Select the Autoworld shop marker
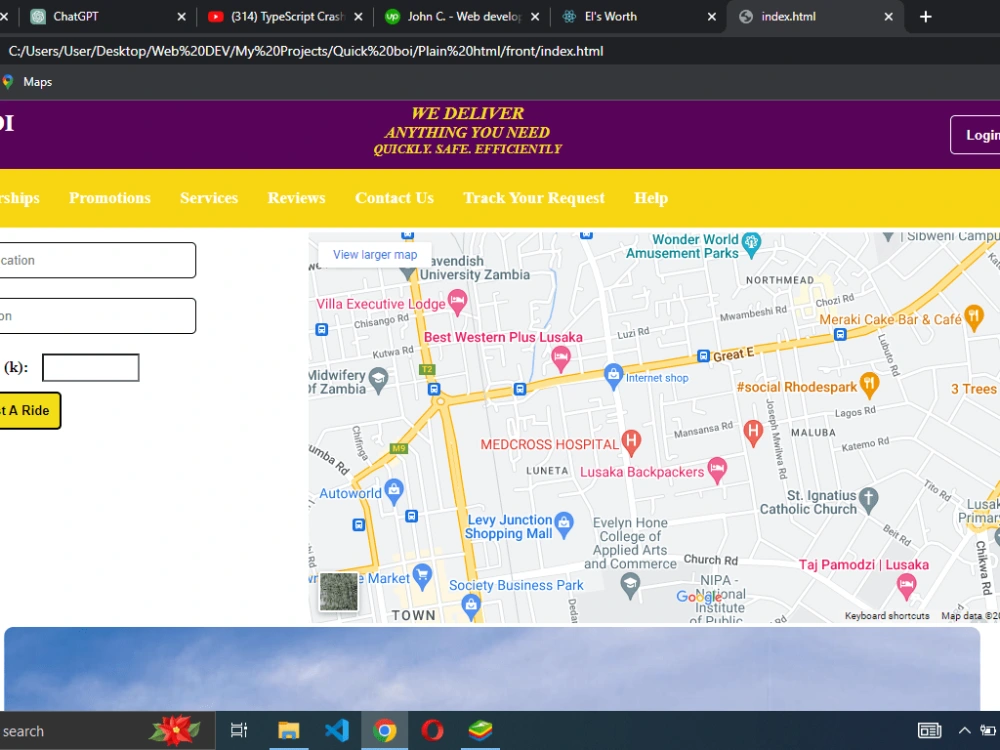1000x750 pixels. 394,491
